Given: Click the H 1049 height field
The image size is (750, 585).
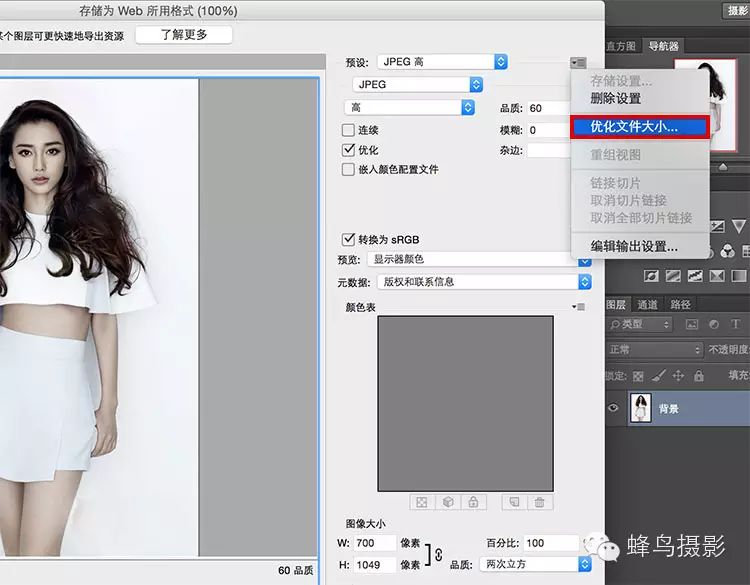Looking at the screenshot, I should click(x=375, y=564).
